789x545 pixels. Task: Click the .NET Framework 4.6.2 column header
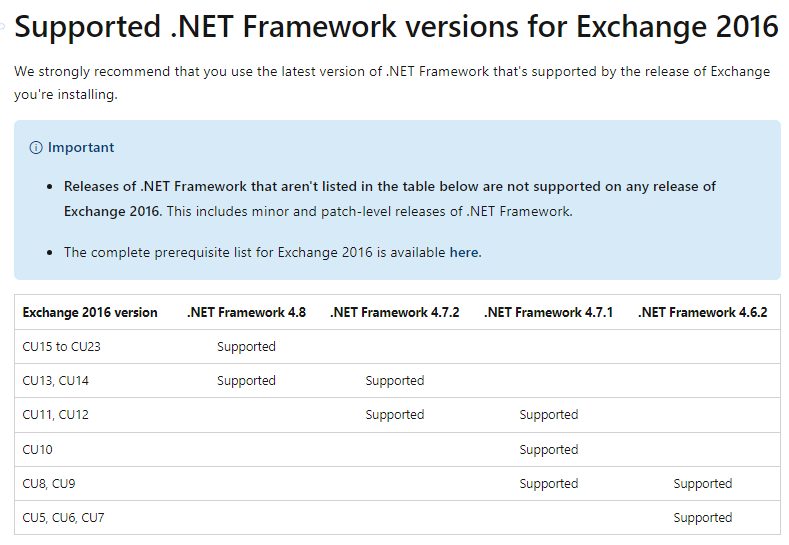[702, 313]
